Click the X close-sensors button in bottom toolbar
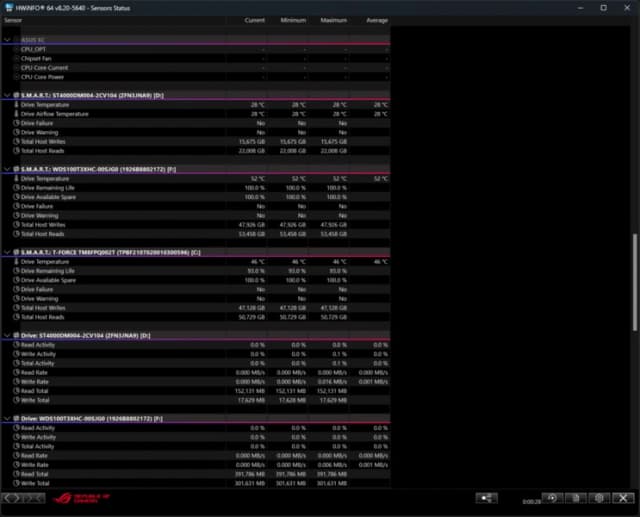The width and height of the screenshot is (640, 517). [x=623, y=498]
